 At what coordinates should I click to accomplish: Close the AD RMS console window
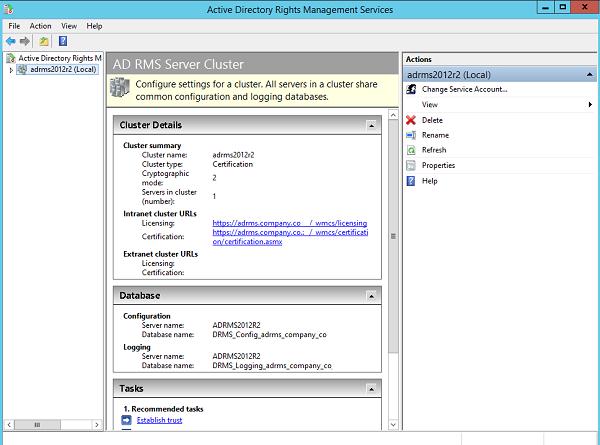585,8
